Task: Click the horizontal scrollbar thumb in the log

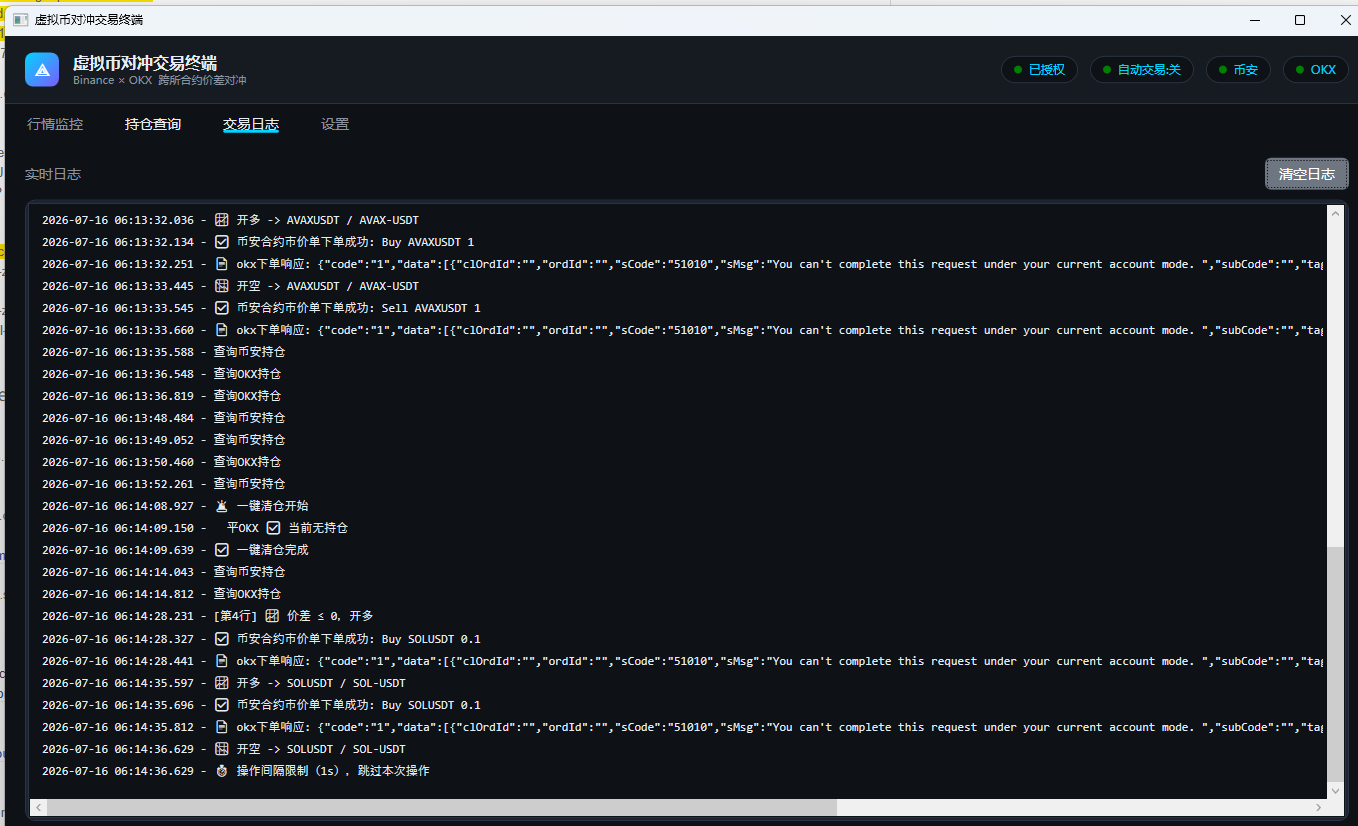Action: pos(442,807)
